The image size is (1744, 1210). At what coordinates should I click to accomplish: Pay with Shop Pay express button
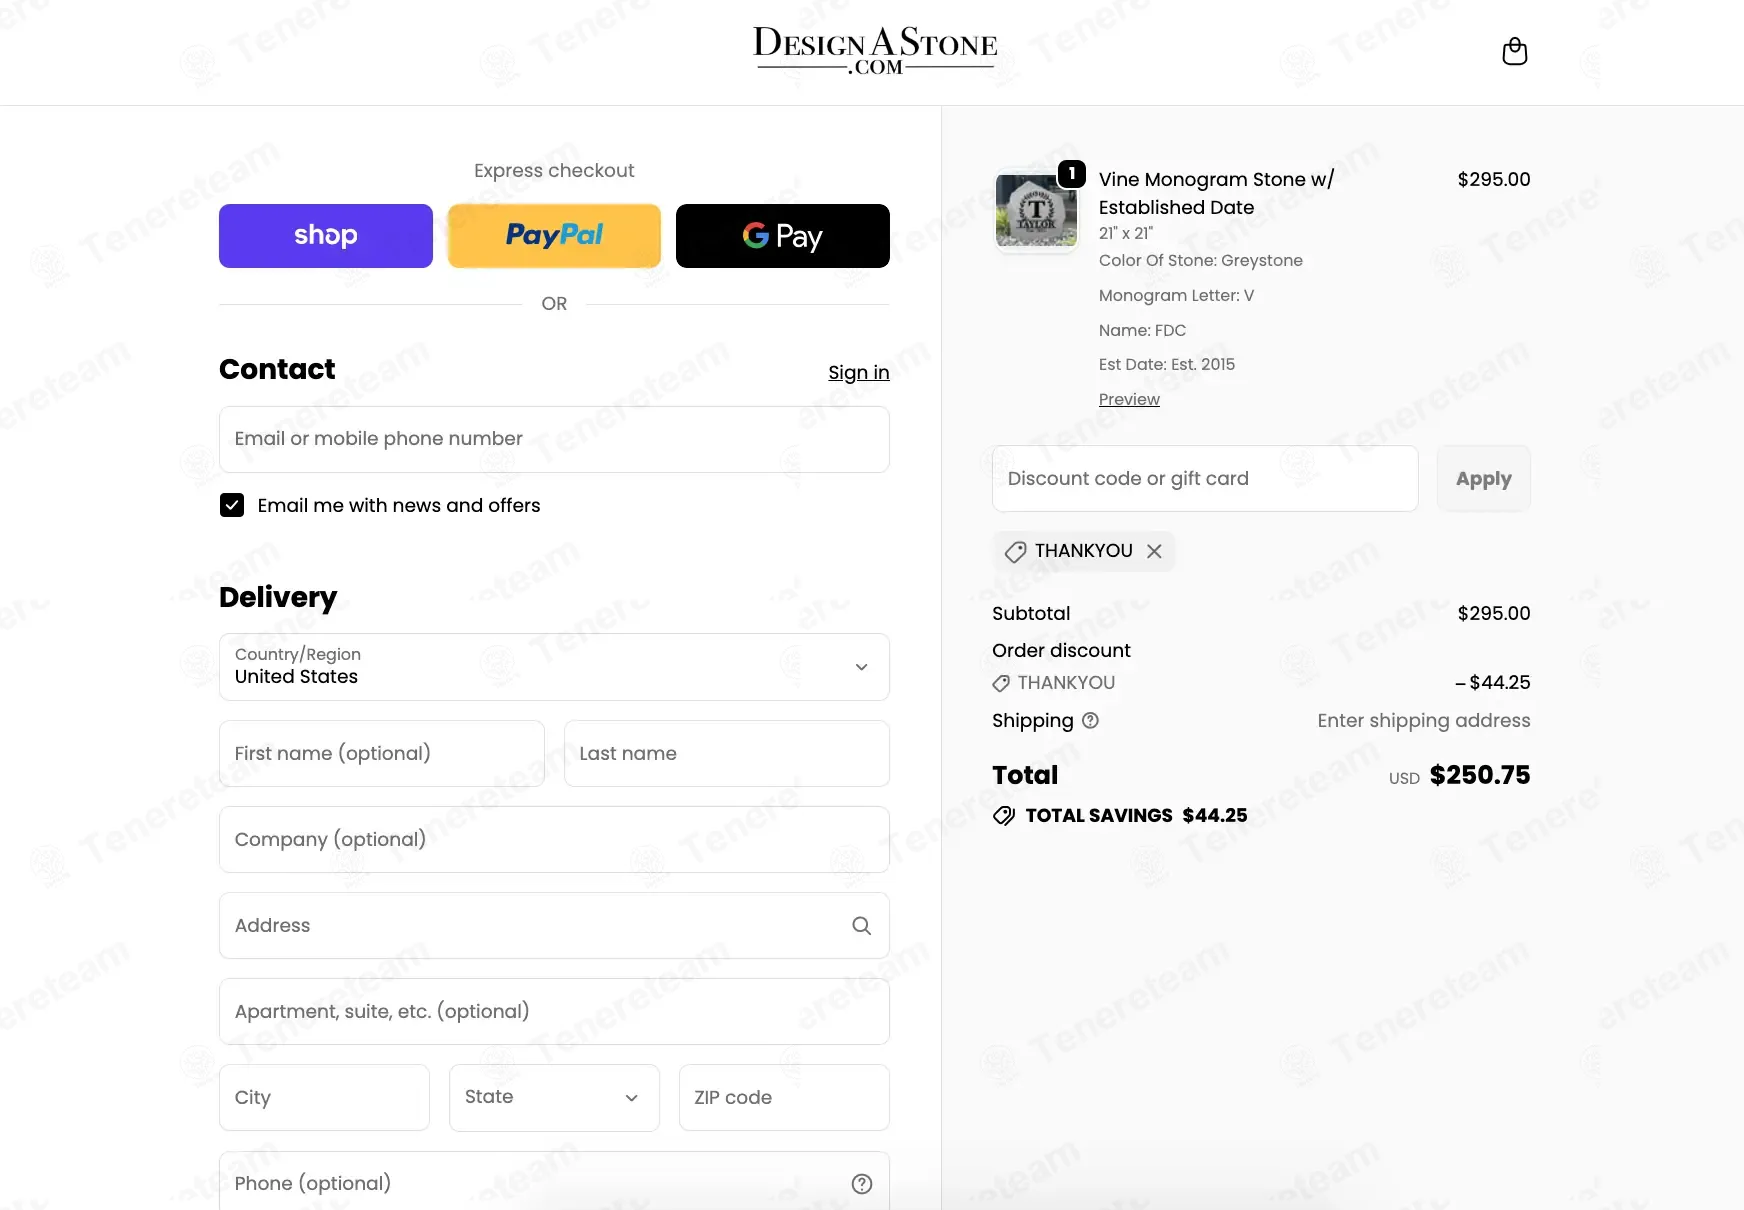point(325,236)
